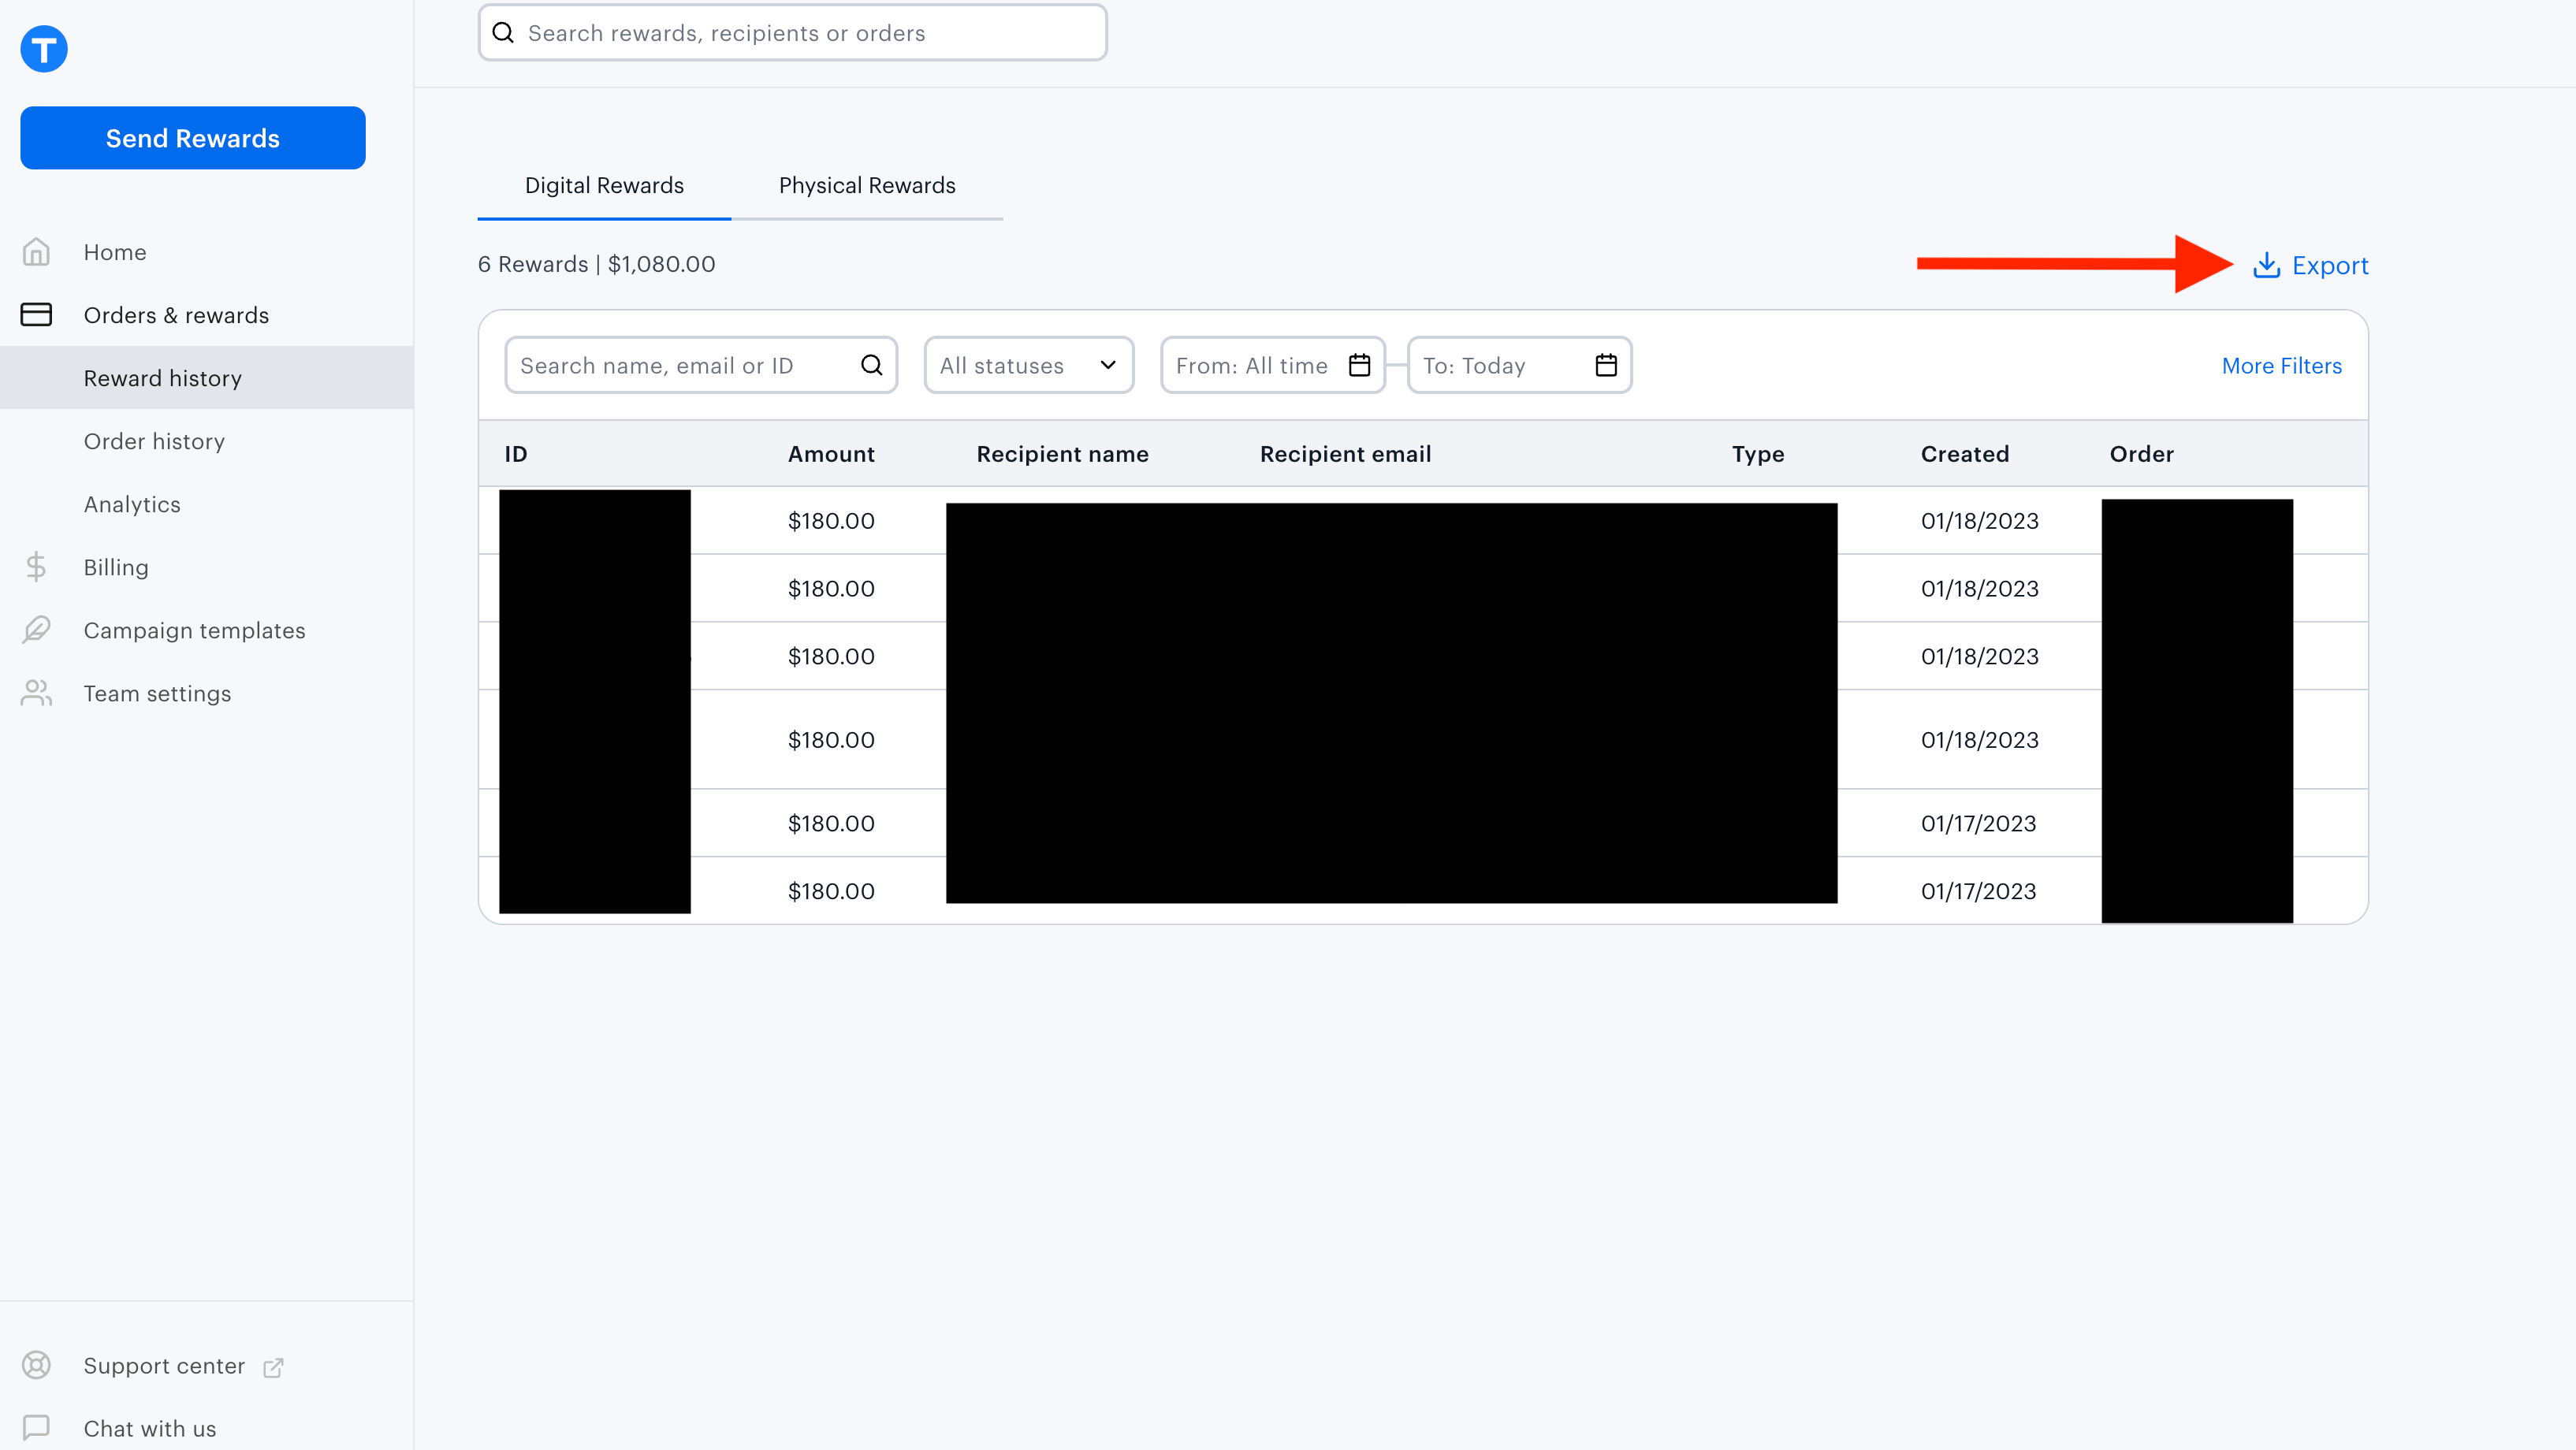Screen dimensions: 2576x1450
Task: Open the All statuses dropdown
Action: point(1028,365)
